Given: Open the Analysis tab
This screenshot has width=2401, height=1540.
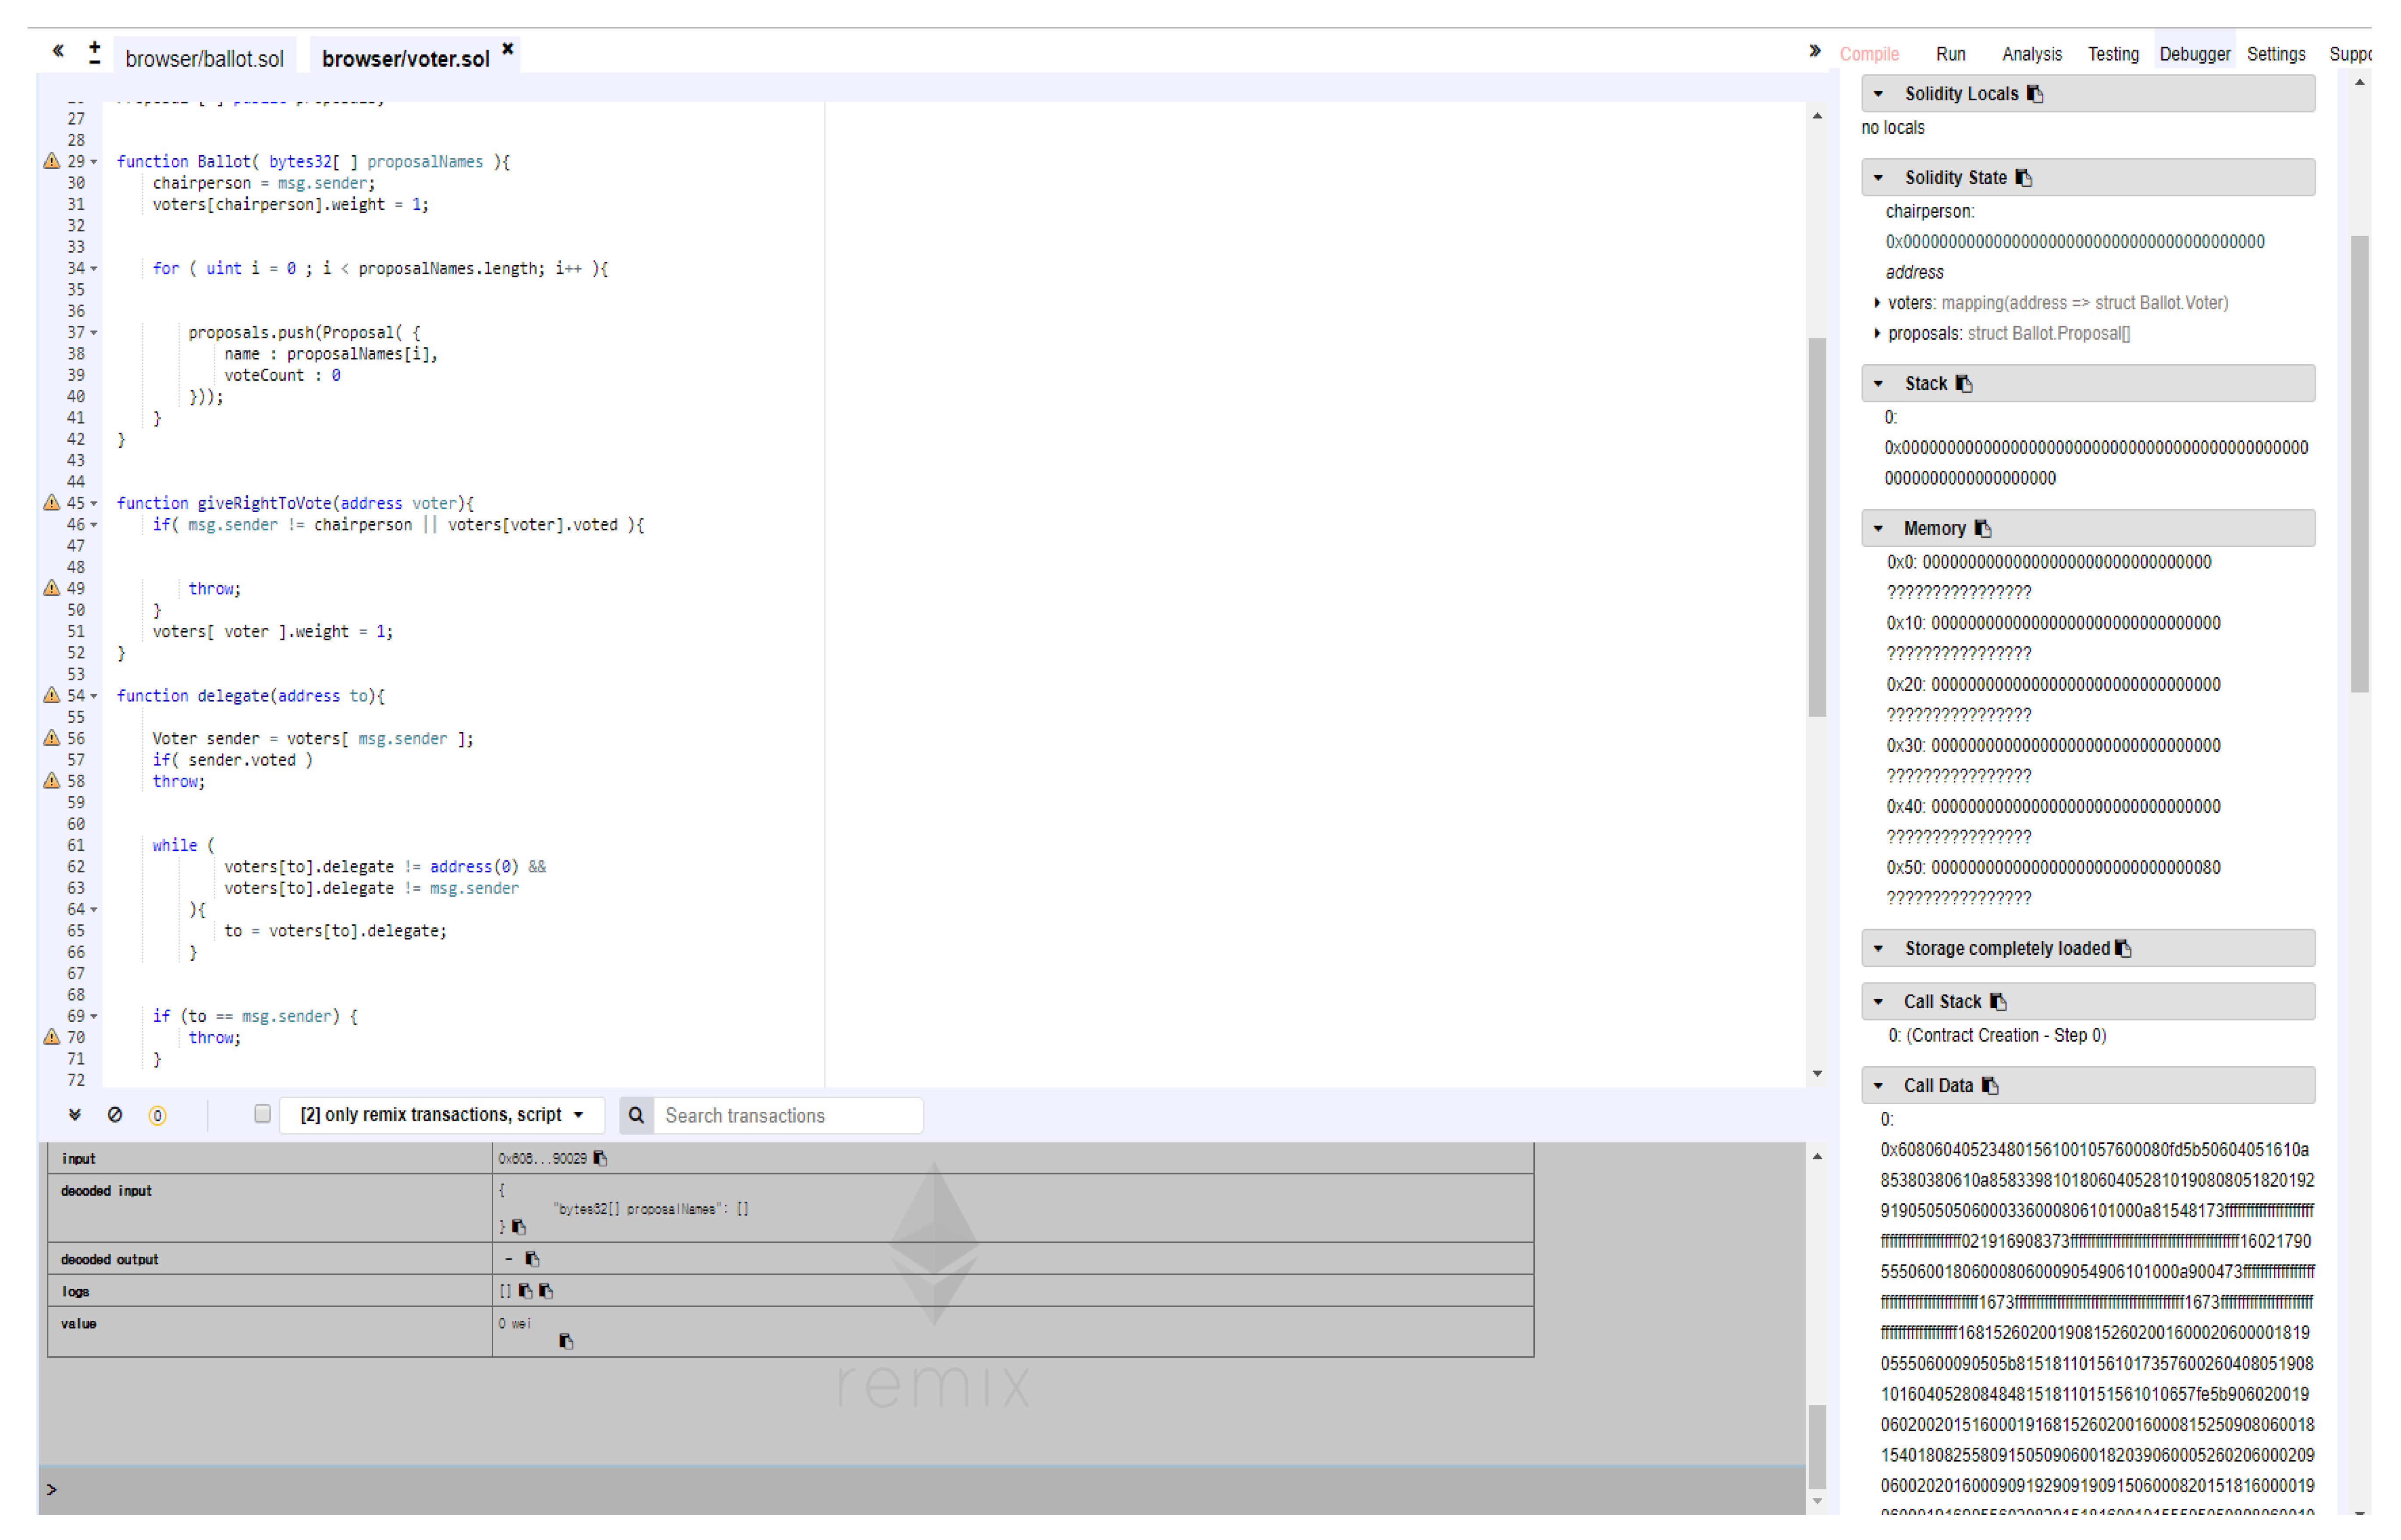Looking at the screenshot, I should coord(2031,54).
